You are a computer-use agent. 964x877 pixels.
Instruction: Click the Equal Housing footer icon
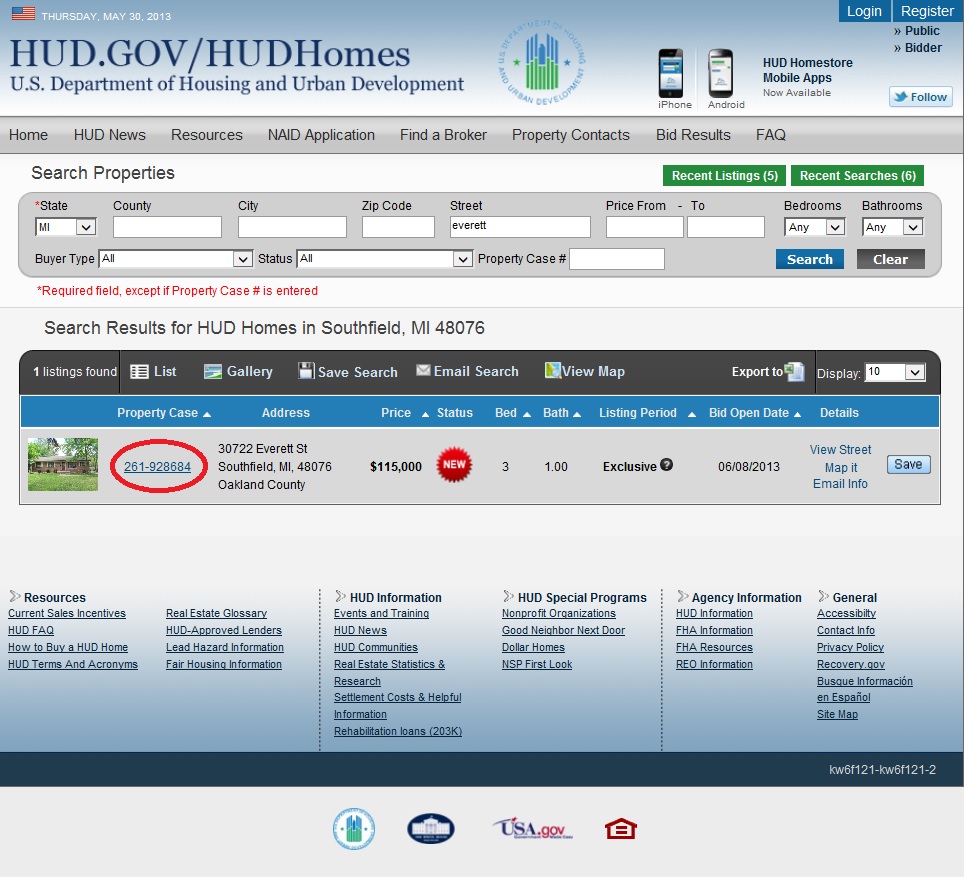(x=621, y=829)
